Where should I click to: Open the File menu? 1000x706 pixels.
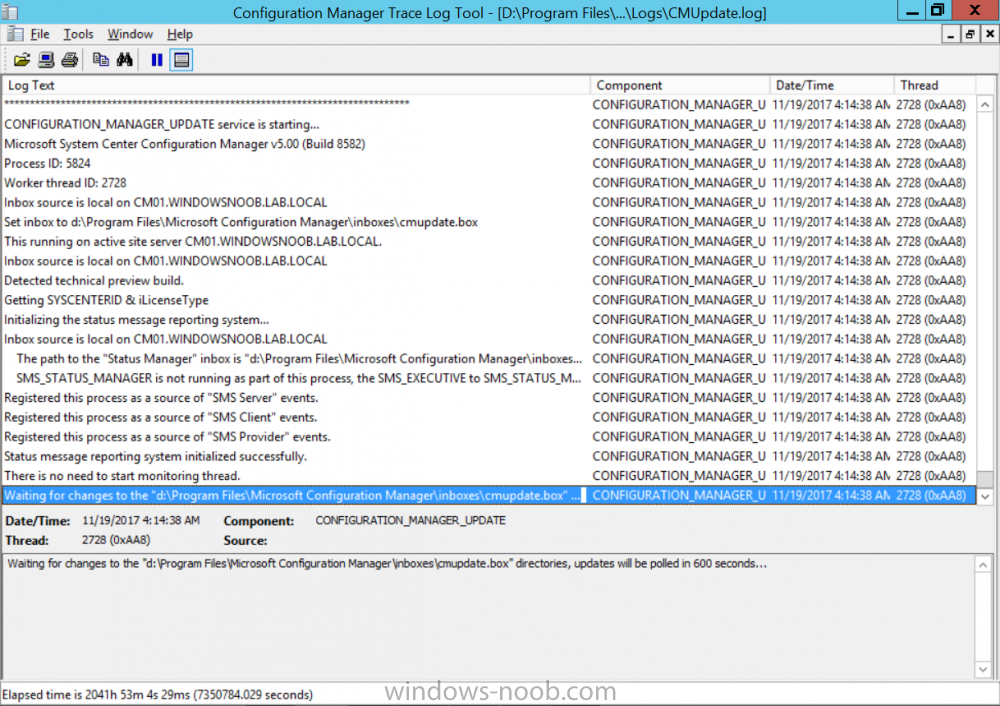click(40, 34)
